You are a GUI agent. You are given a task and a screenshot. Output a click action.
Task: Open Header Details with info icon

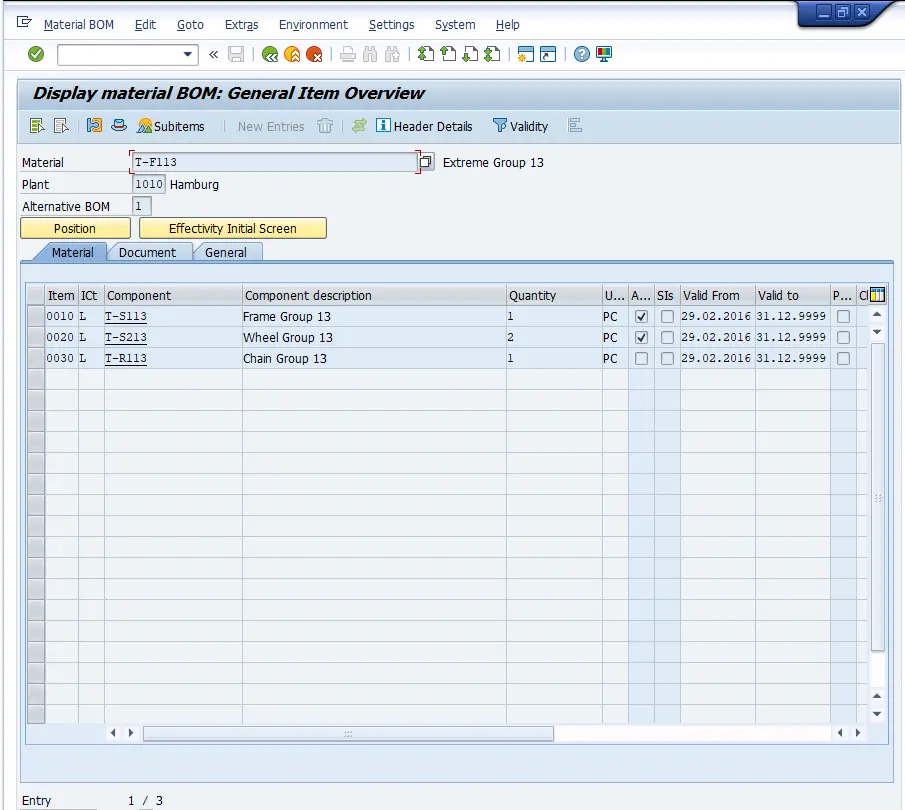point(423,126)
